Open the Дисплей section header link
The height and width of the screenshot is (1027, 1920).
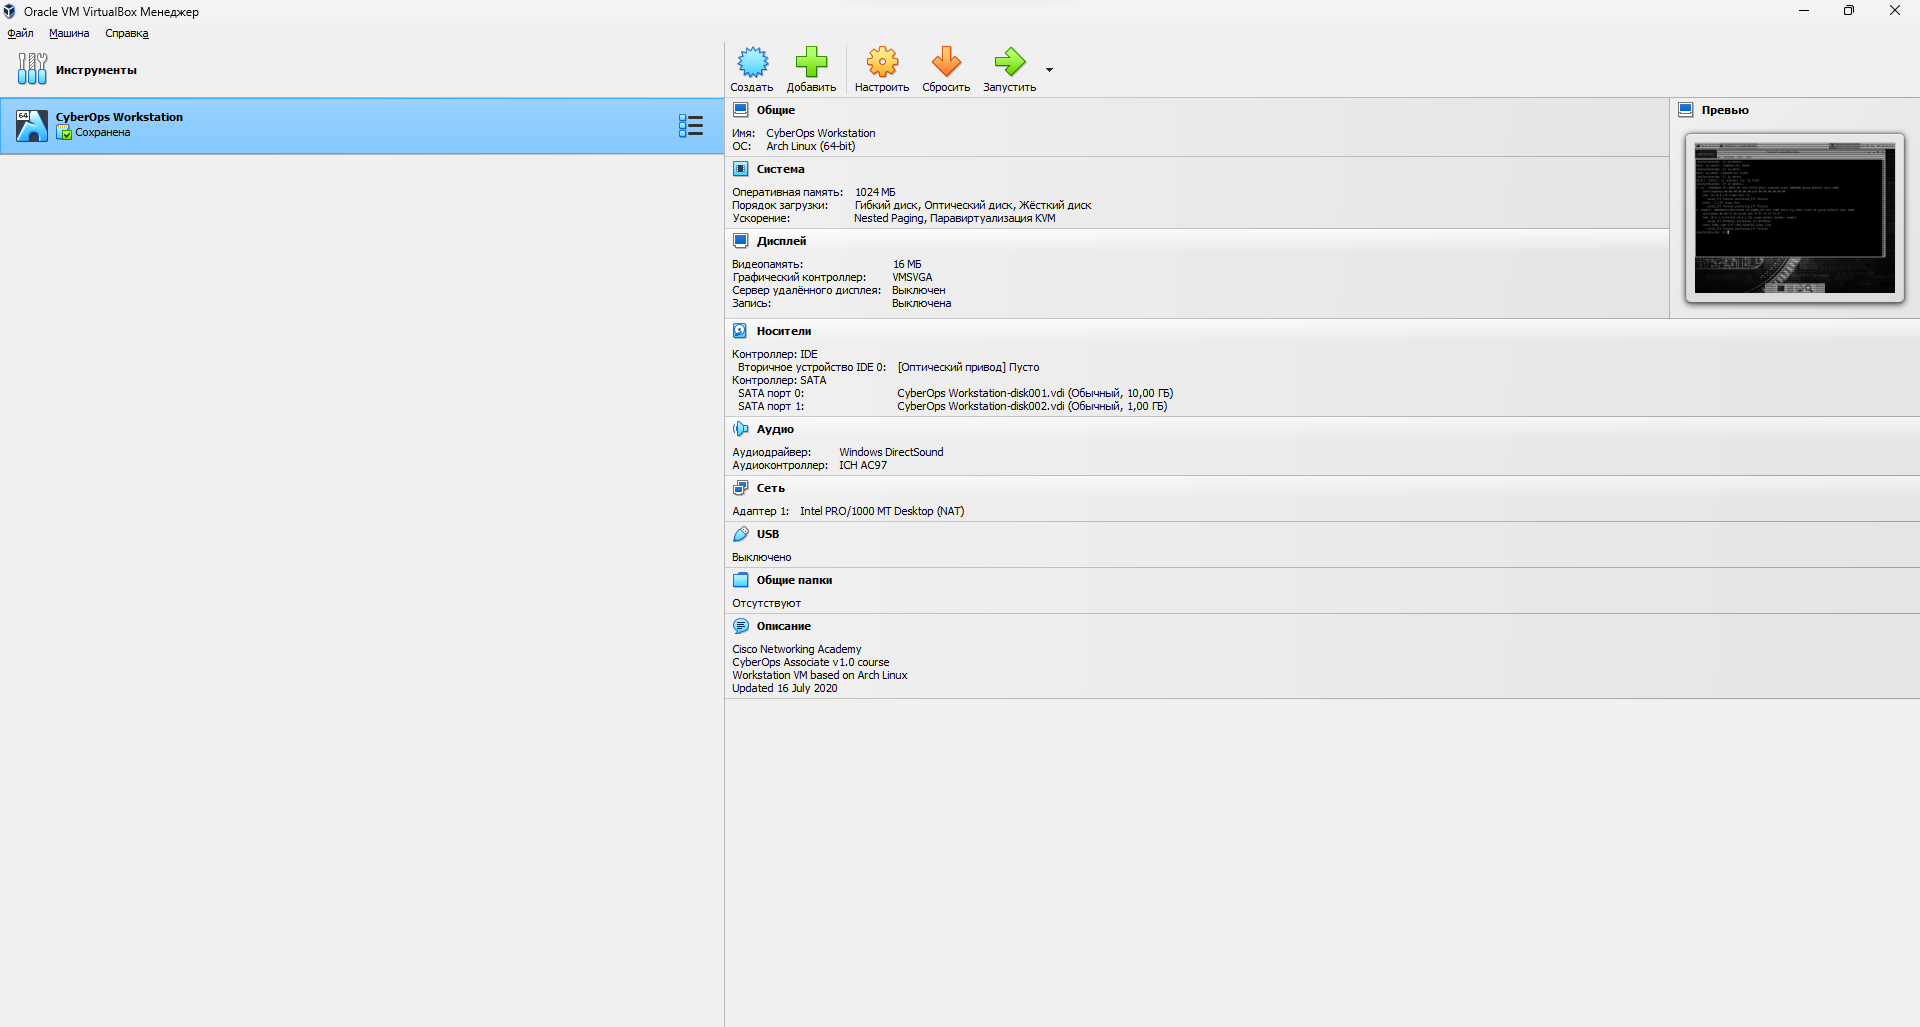pyautogui.click(x=781, y=241)
